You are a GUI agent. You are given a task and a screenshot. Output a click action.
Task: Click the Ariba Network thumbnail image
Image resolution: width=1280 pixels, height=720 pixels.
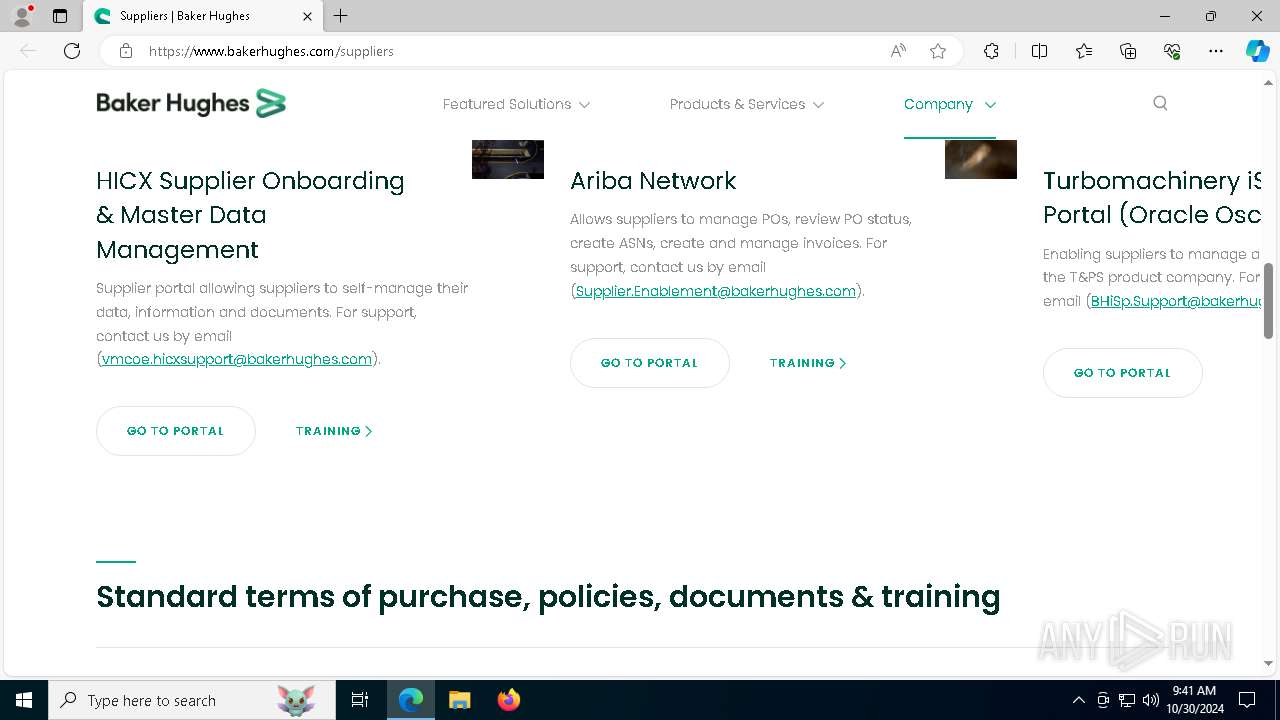click(x=981, y=159)
